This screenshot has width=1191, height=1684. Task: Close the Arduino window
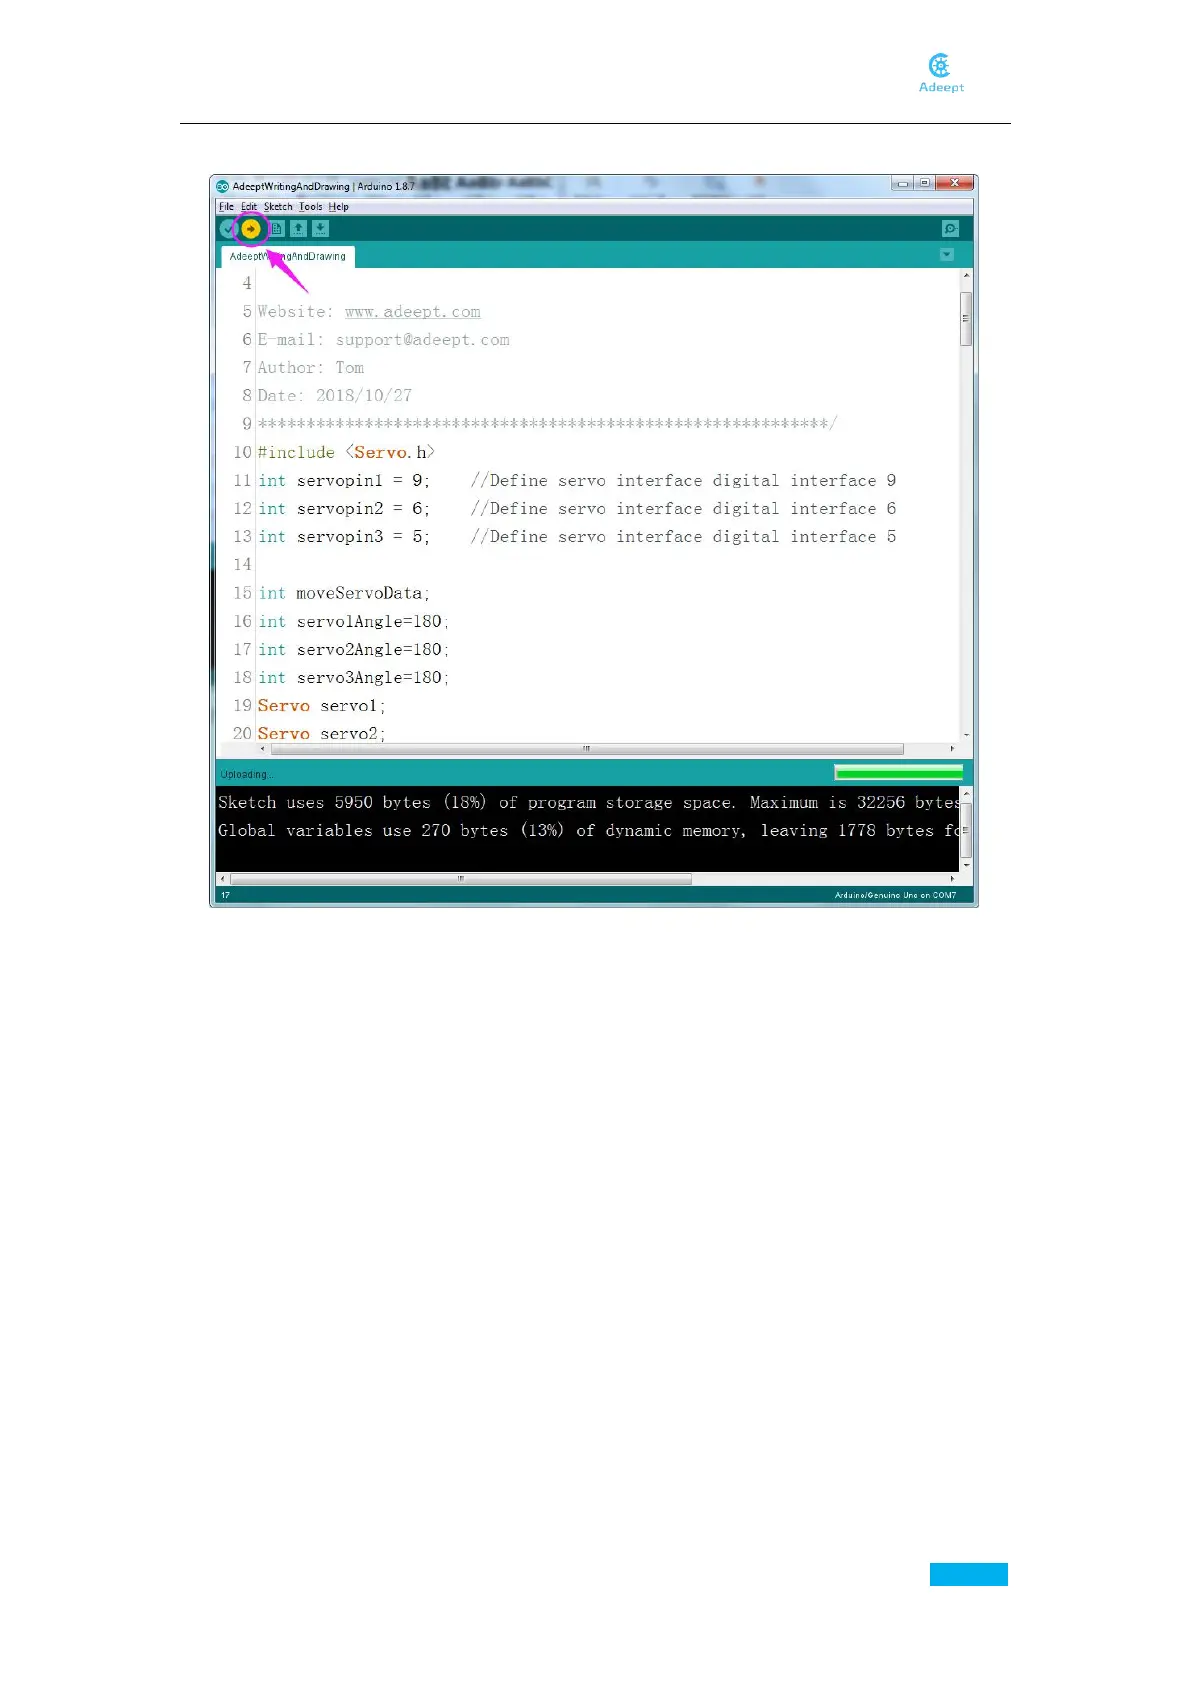coord(955,184)
